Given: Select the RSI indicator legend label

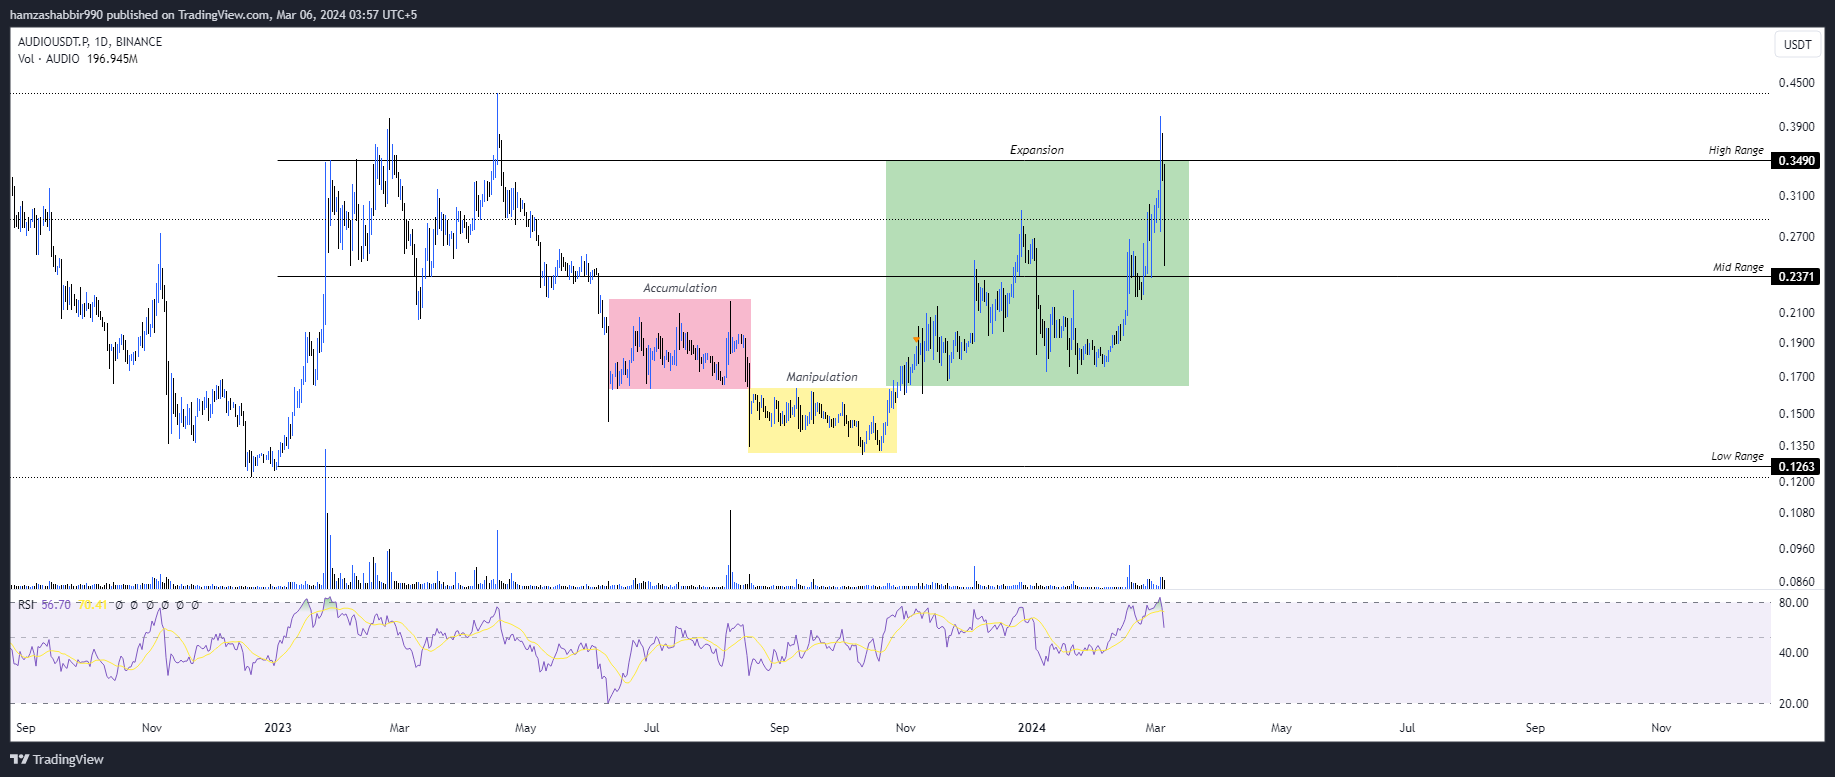Looking at the screenshot, I should (26, 605).
